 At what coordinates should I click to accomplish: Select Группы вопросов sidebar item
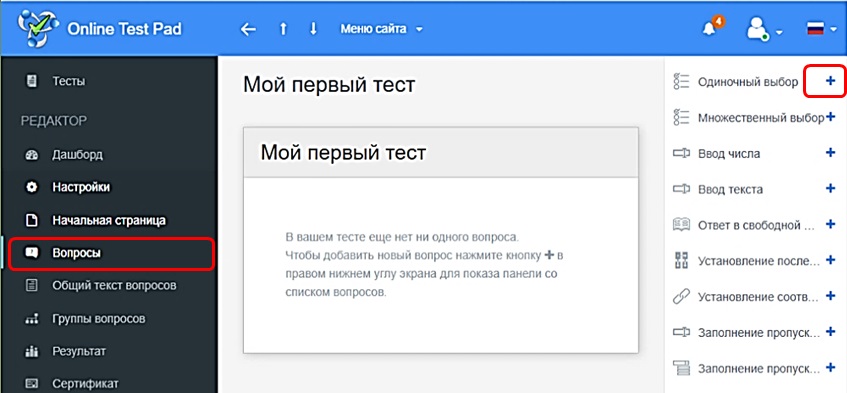(x=109, y=319)
